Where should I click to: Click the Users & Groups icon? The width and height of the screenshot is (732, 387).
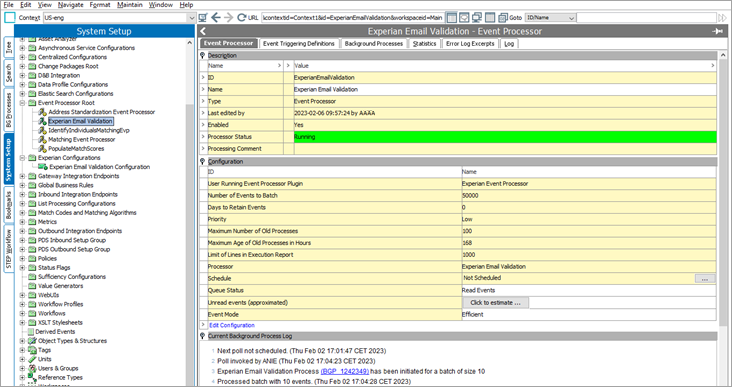click(x=32, y=368)
